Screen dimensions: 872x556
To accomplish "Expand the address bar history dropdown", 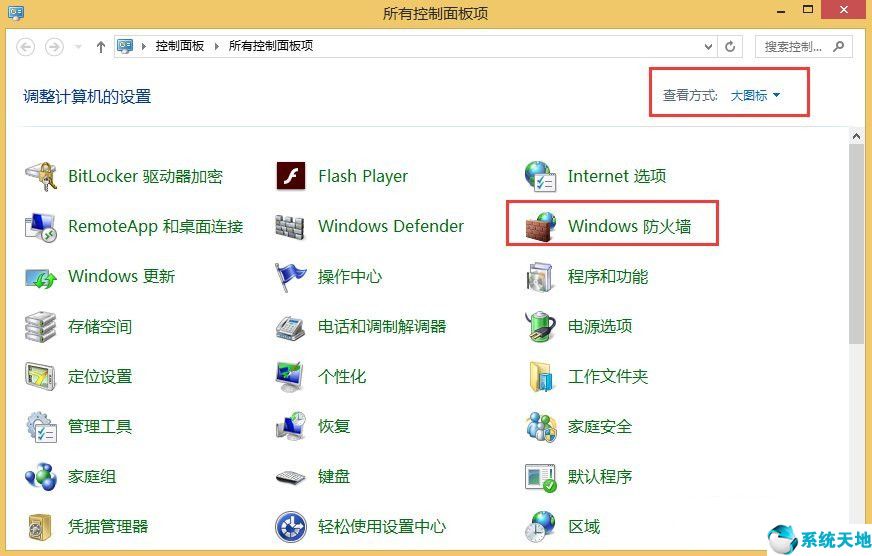I will pyautogui.click(x=708, y=47).
